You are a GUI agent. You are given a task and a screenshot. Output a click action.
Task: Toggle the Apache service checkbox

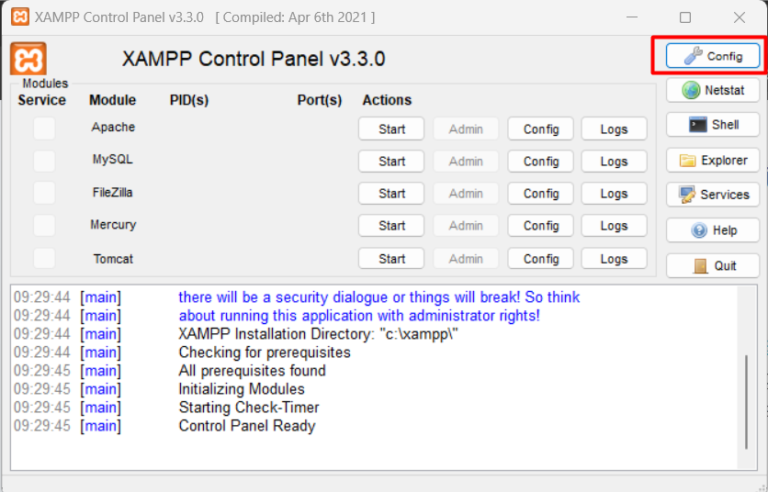tap(44, 128)
